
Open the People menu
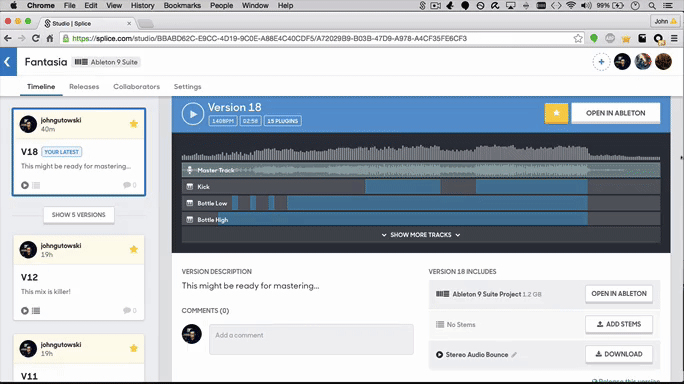coord(222,6)
